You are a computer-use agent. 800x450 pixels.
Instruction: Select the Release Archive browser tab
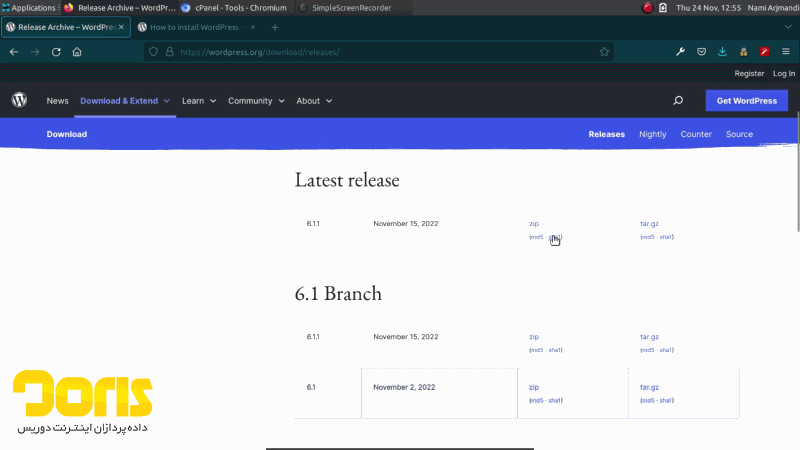(65, 27)
